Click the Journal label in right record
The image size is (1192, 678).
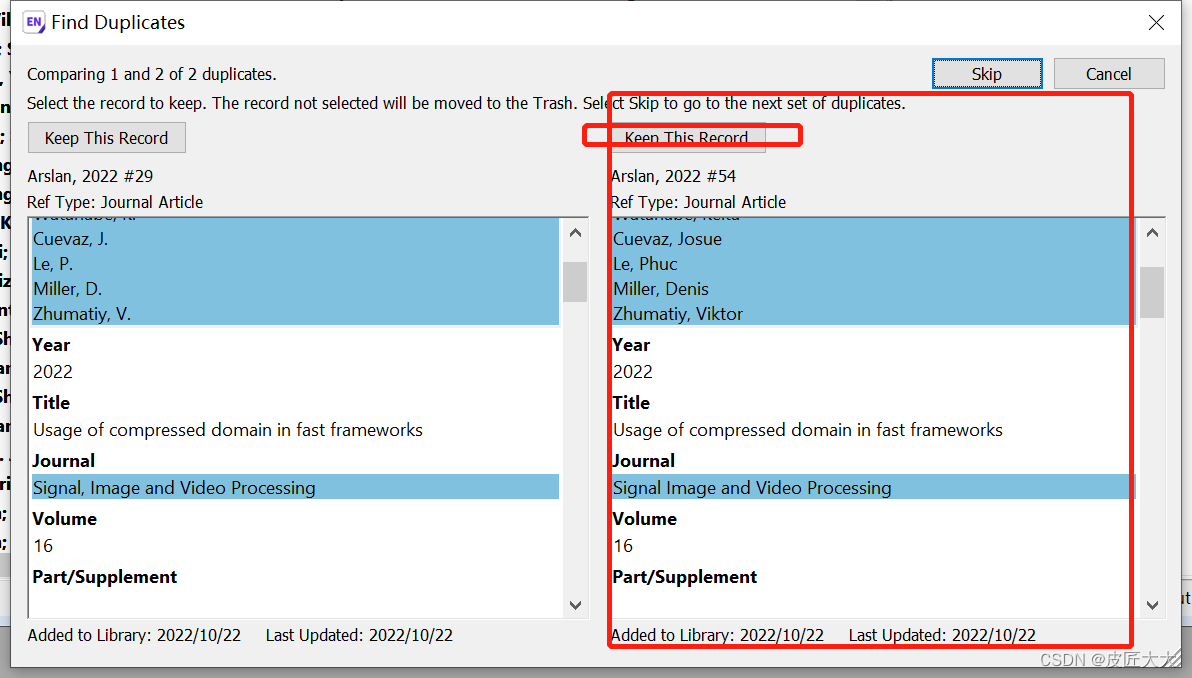tap(644, 461)
